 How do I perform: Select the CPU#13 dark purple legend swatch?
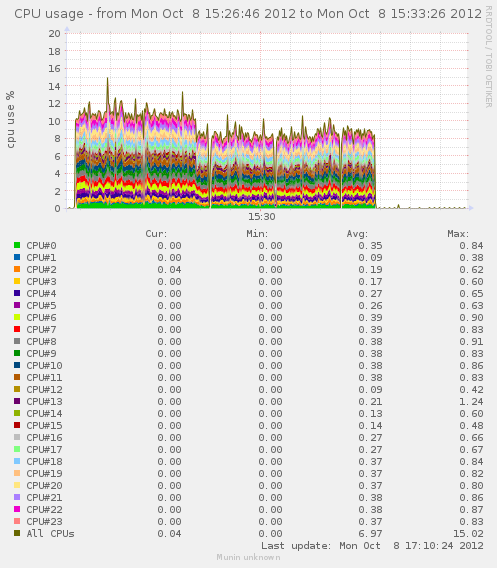(17, 401)
